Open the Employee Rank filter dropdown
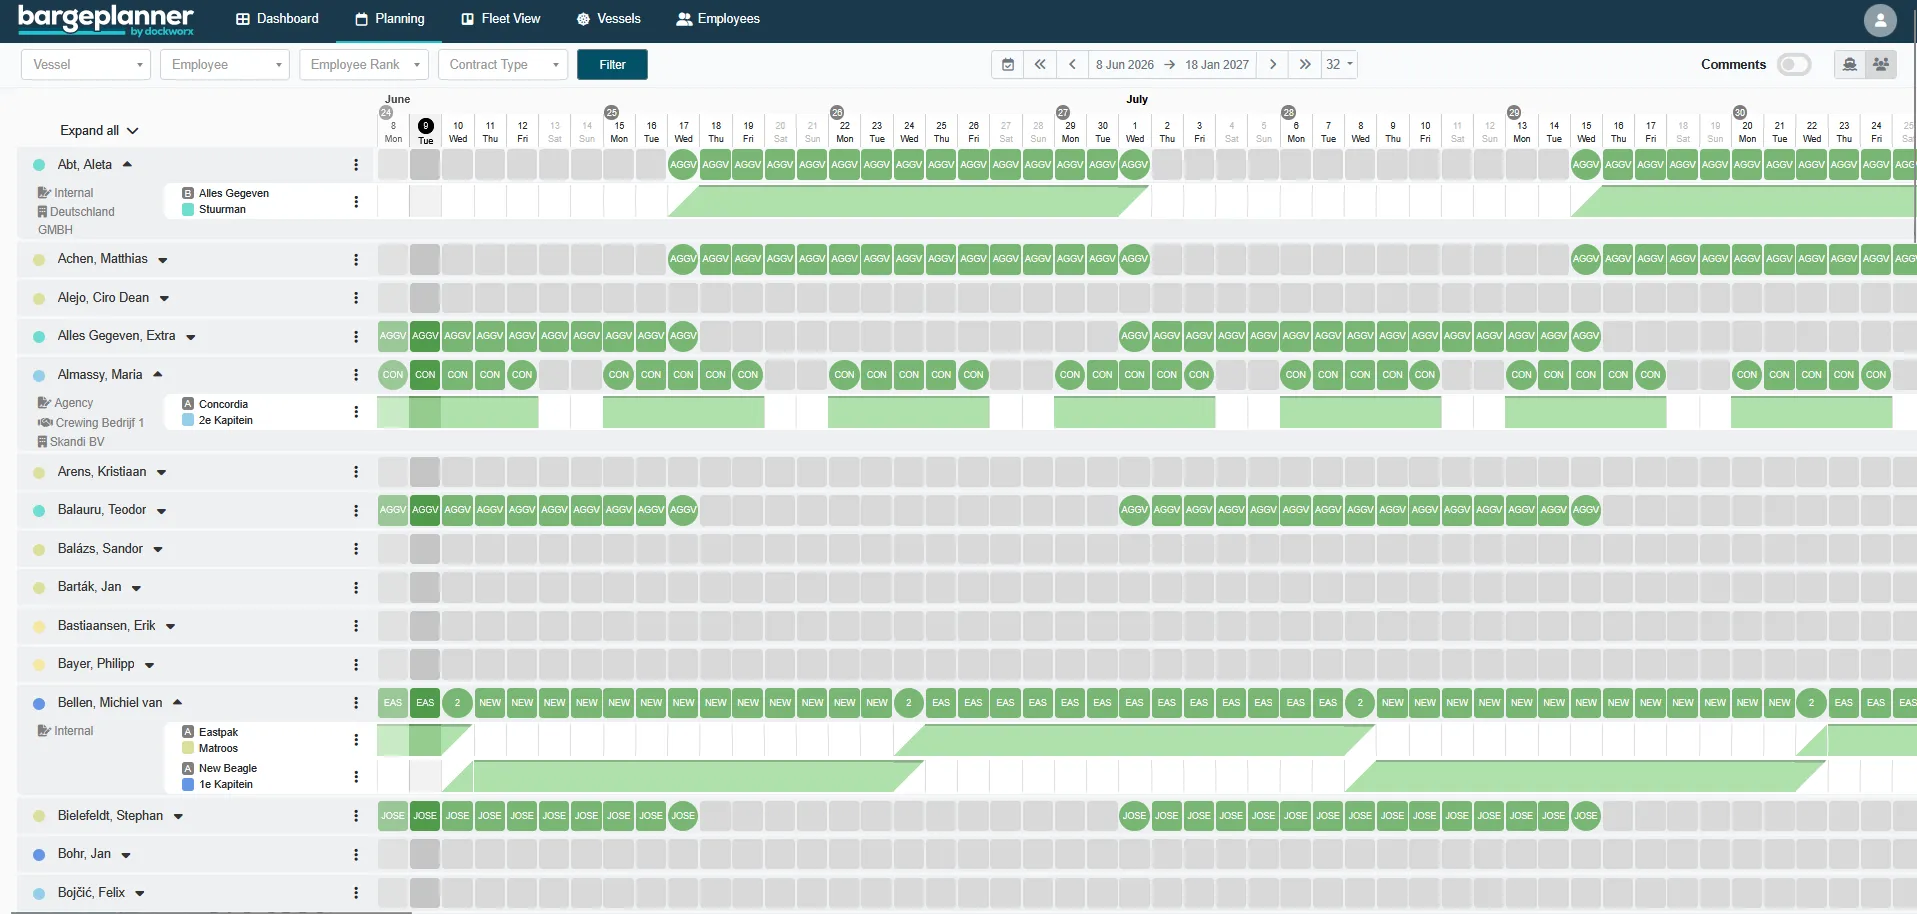 click(364, 64)
